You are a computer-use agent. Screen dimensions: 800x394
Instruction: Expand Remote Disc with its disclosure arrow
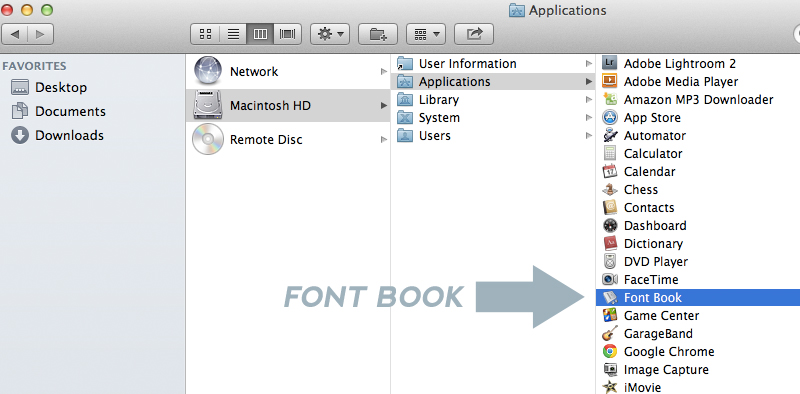(384, 139)
